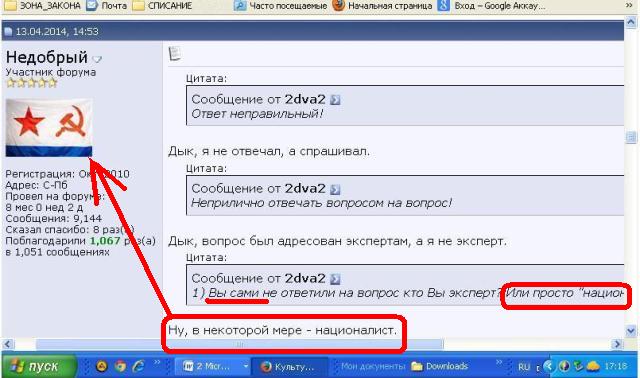Open the ЗОНА_ЗАКОНА bookmarks folder
The height and width of the screenshot is (378, 640).
pyautogui.click(x=42, y=5)
